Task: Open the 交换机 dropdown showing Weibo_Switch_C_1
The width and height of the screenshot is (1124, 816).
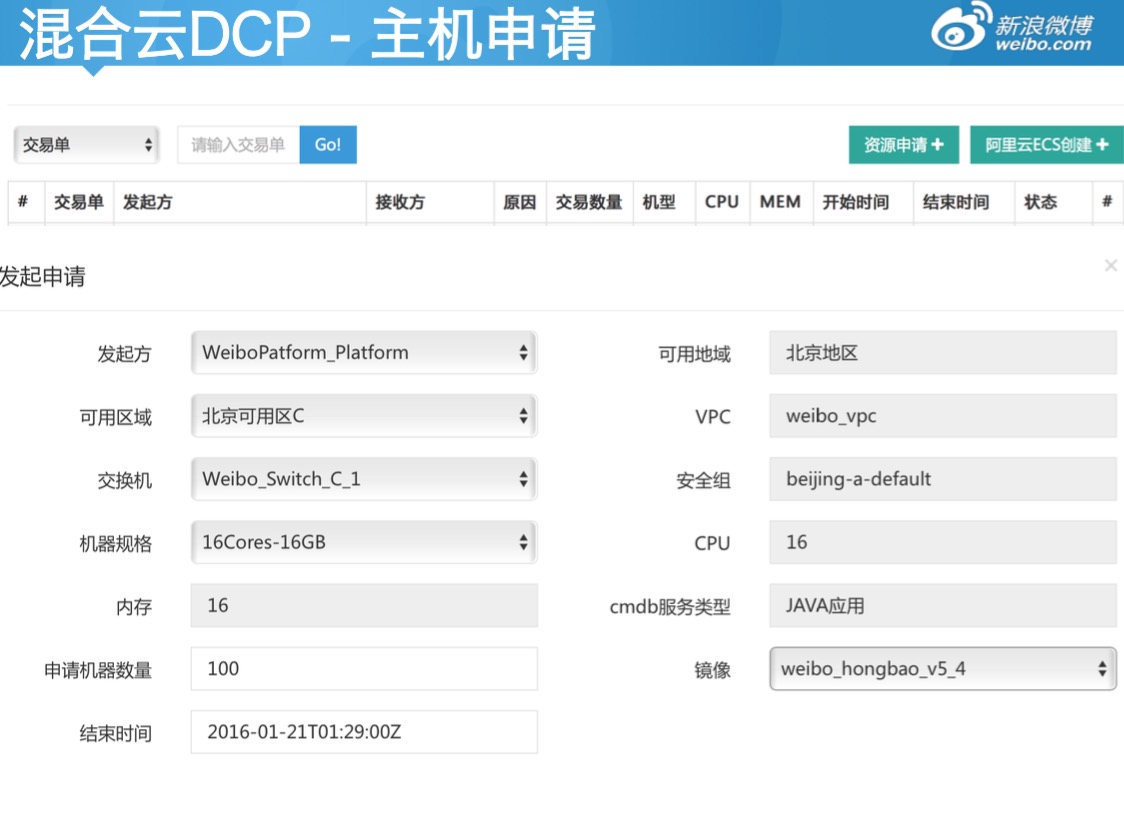Action: [364, 478]
